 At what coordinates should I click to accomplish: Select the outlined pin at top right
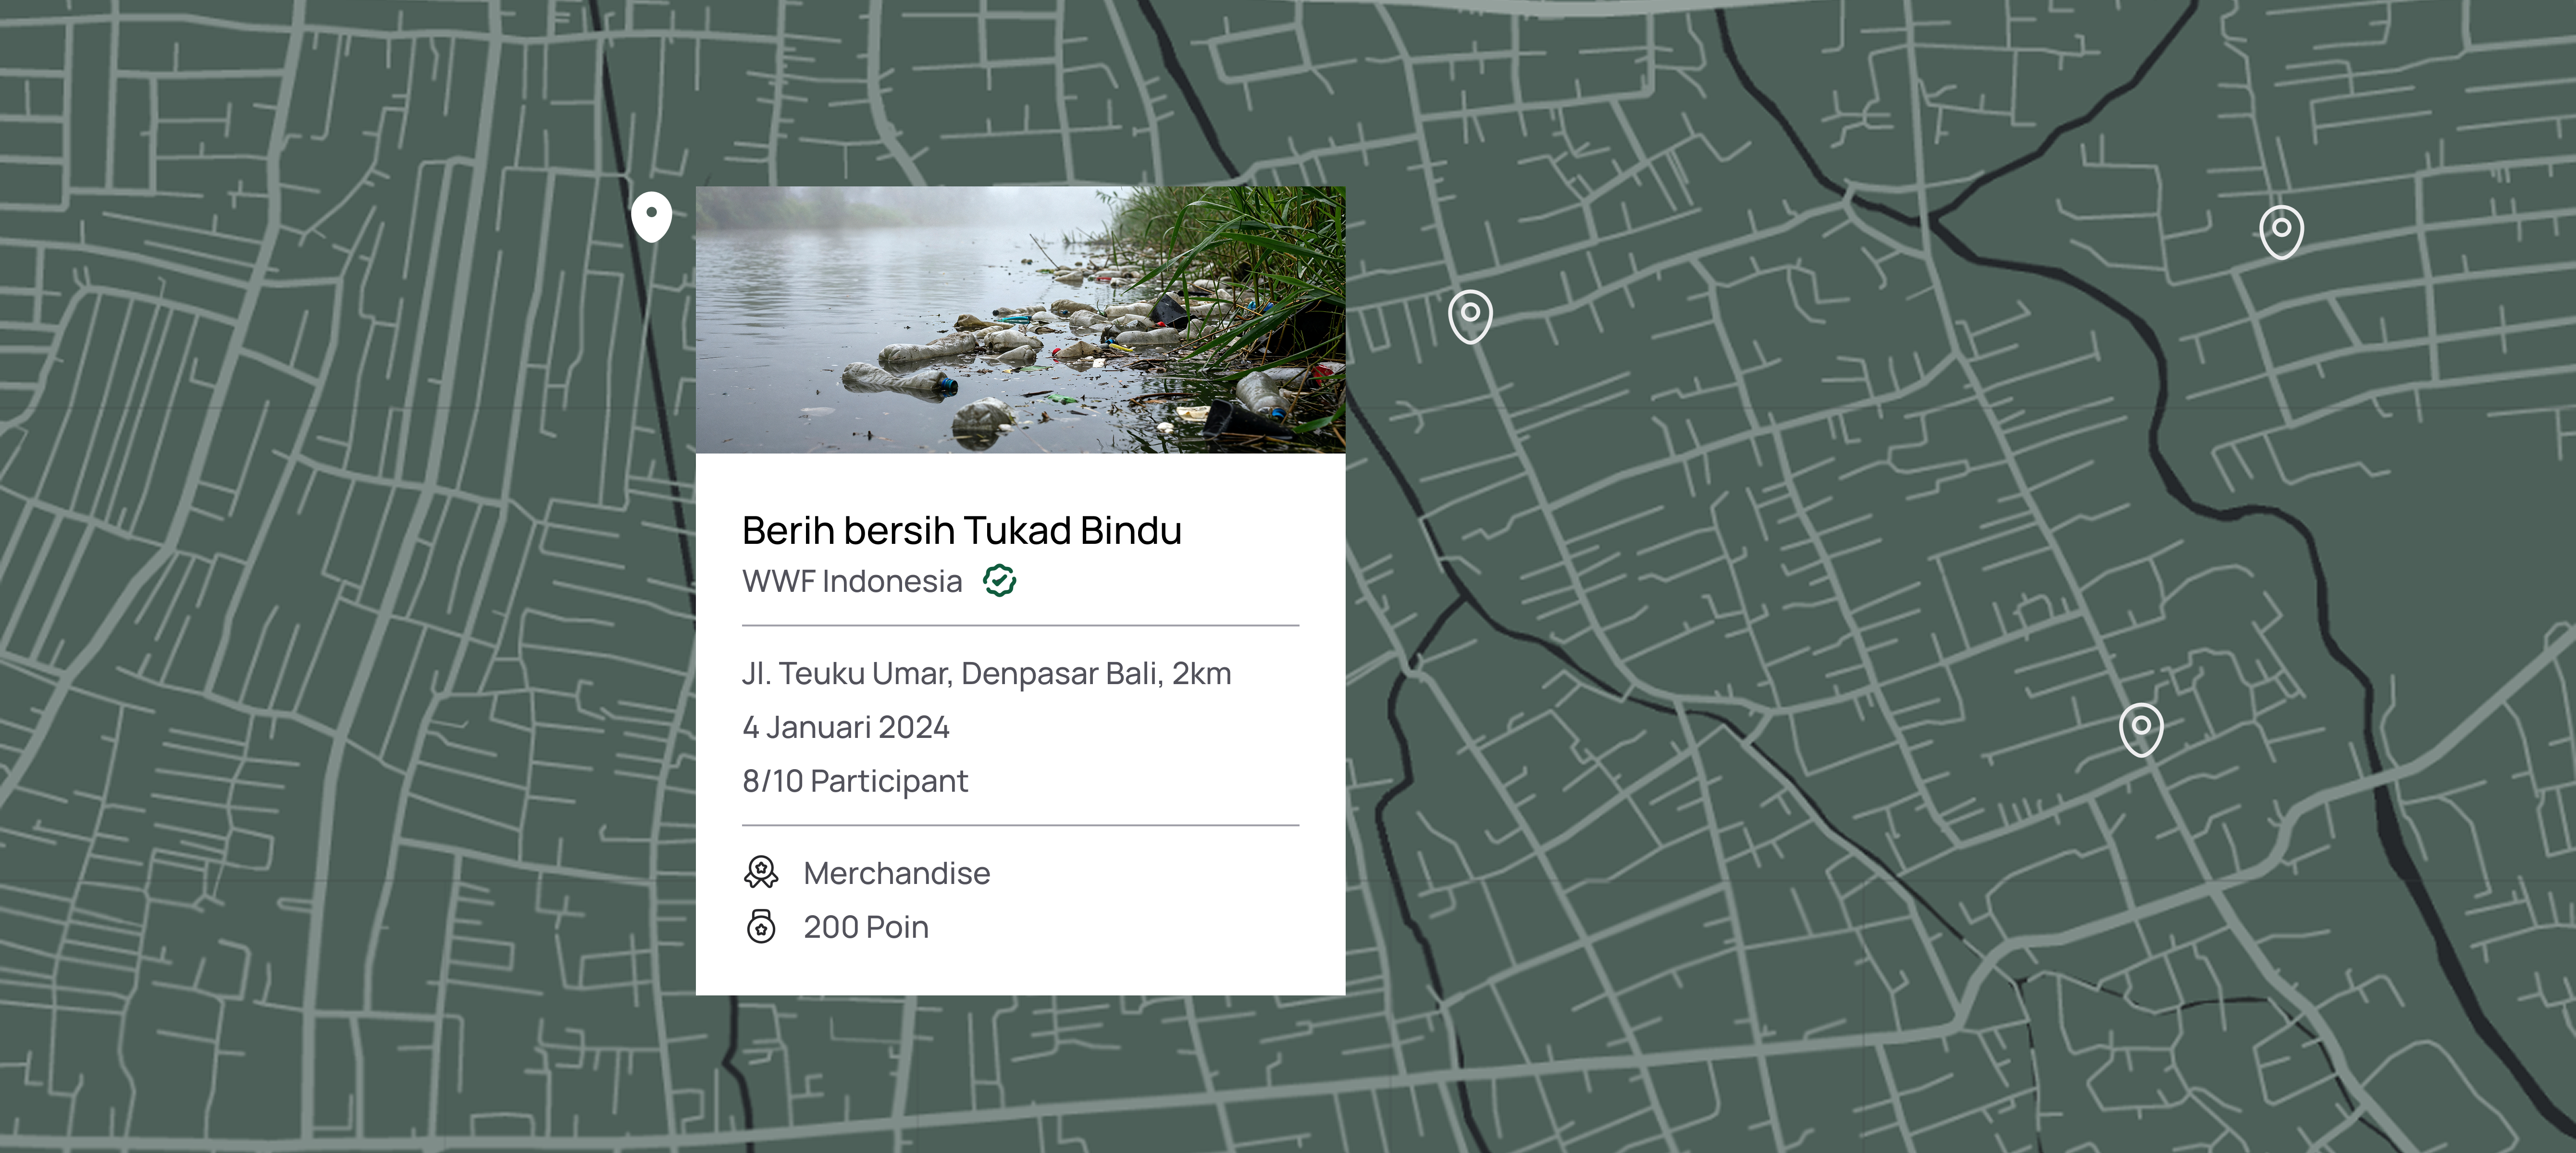2281,232
